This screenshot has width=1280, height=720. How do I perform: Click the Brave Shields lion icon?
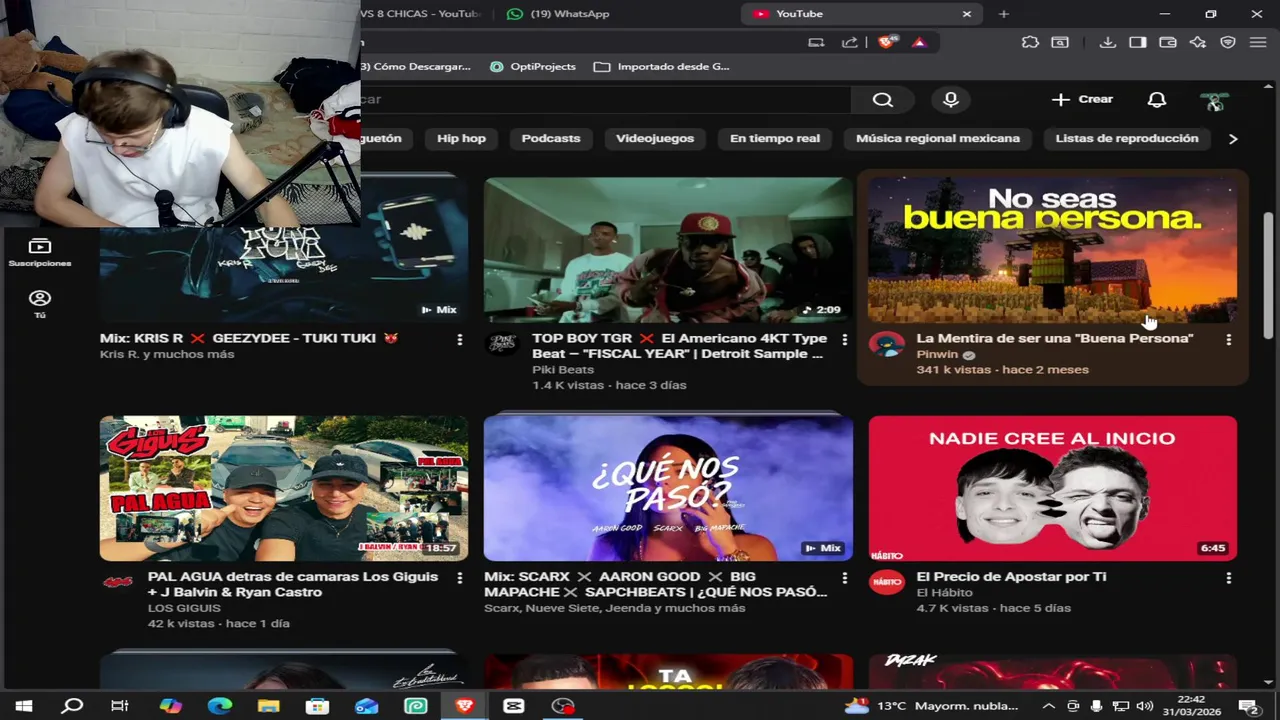[x=886, y=42]
